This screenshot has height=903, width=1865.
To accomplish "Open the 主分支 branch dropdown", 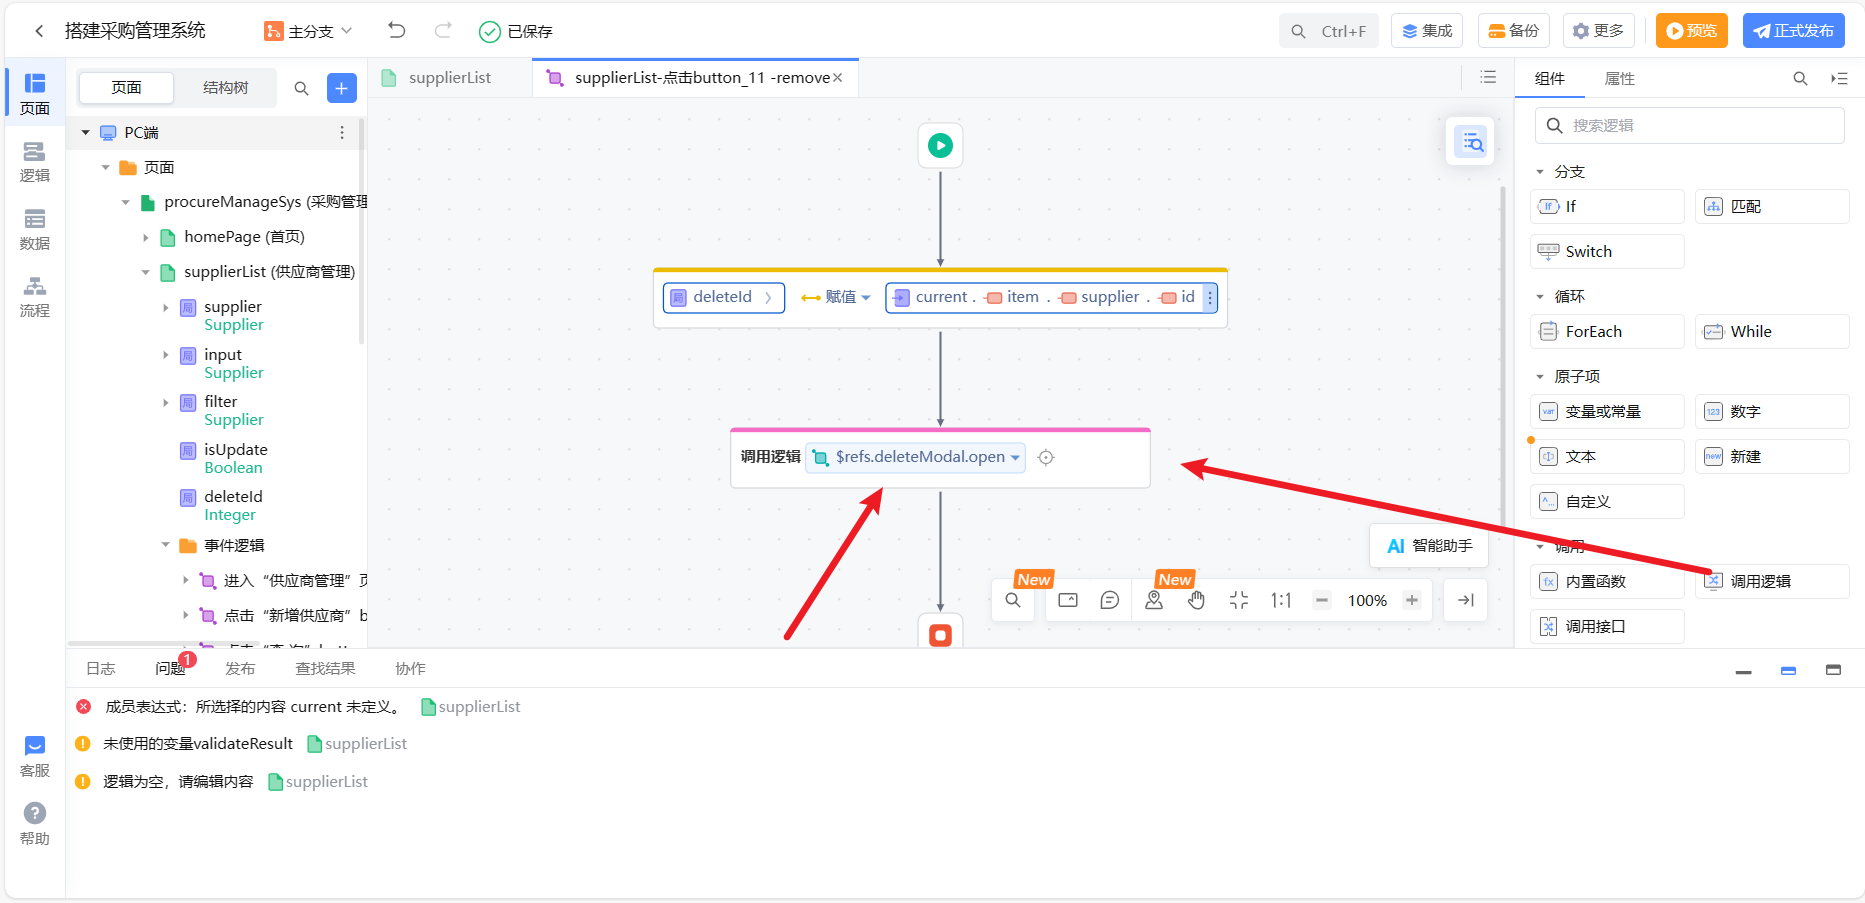I will pyautogui.click(x=308, y=31).
